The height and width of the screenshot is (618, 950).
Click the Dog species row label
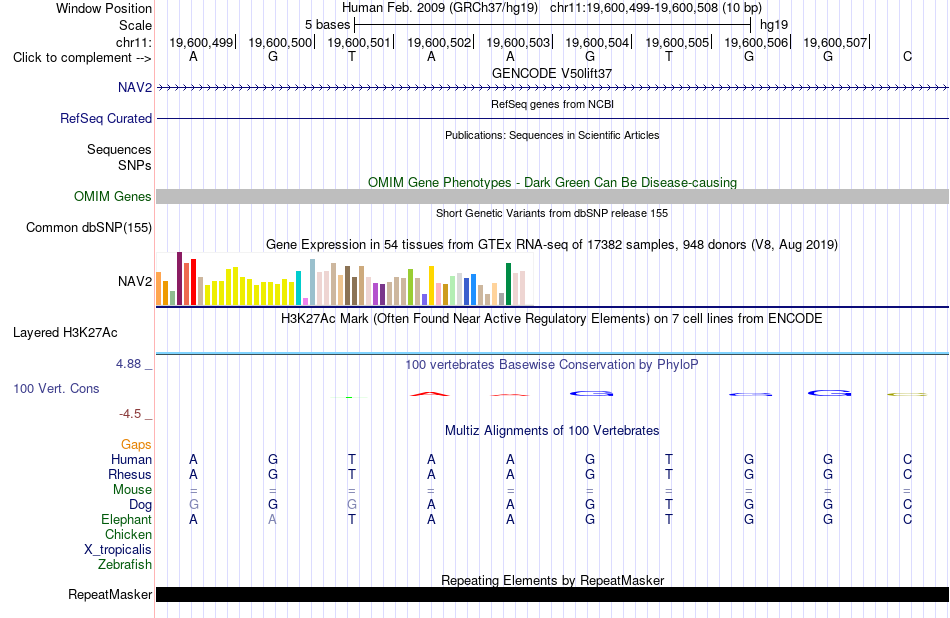pos(140,505)
